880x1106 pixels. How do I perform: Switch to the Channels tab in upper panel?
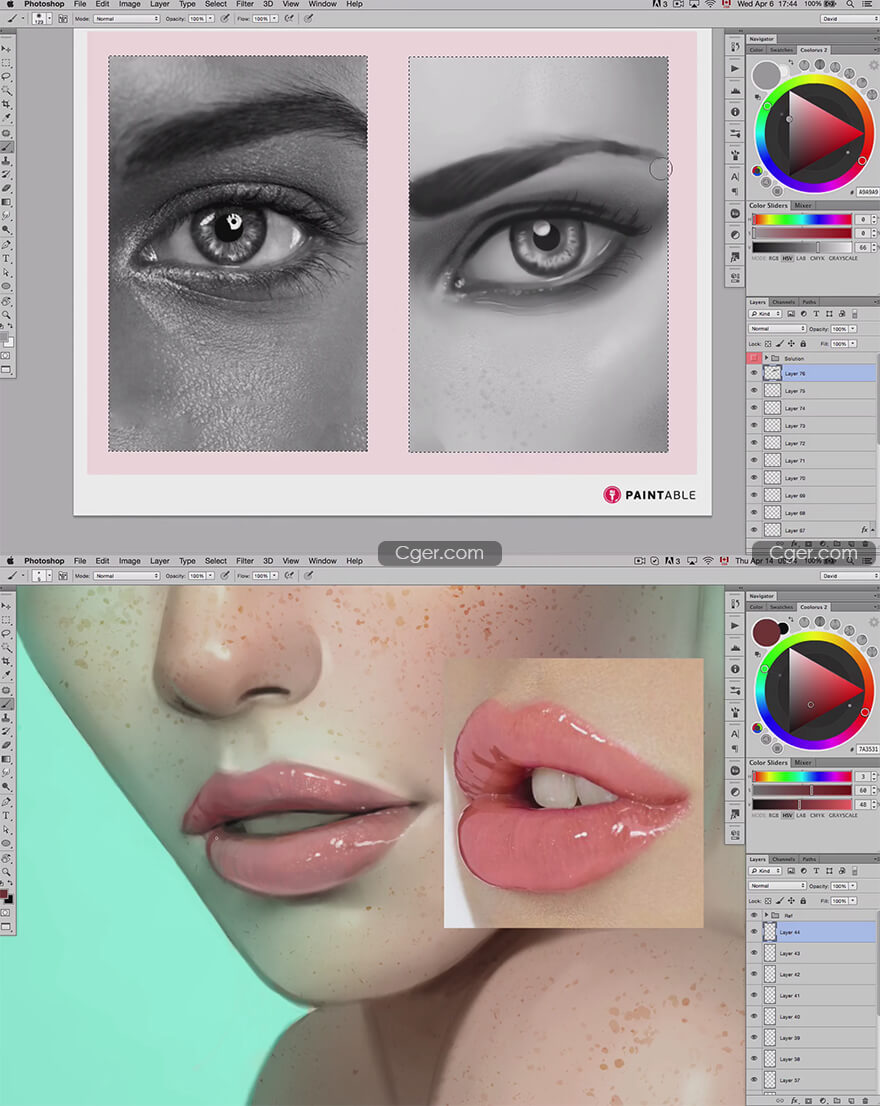pyautogui.click(x=783, y=302)
